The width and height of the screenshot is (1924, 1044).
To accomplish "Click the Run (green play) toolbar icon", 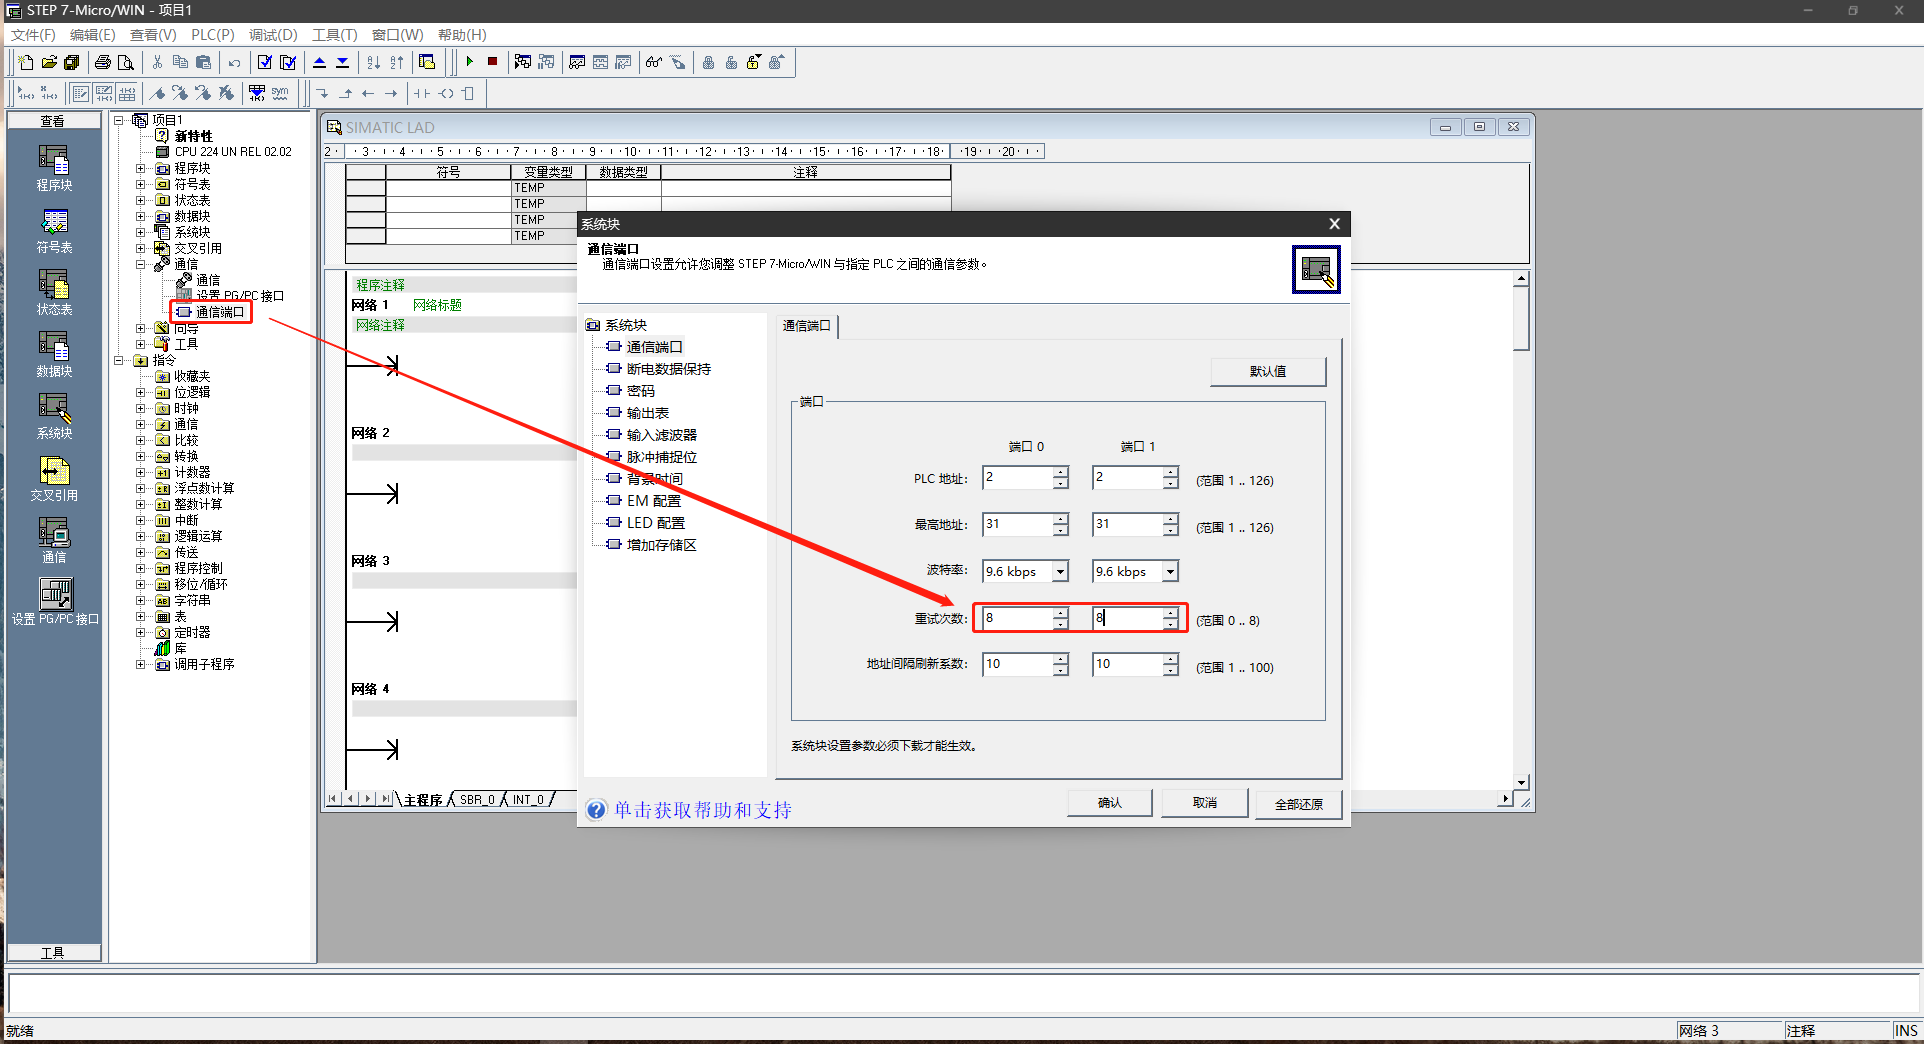I will point(469,62).
